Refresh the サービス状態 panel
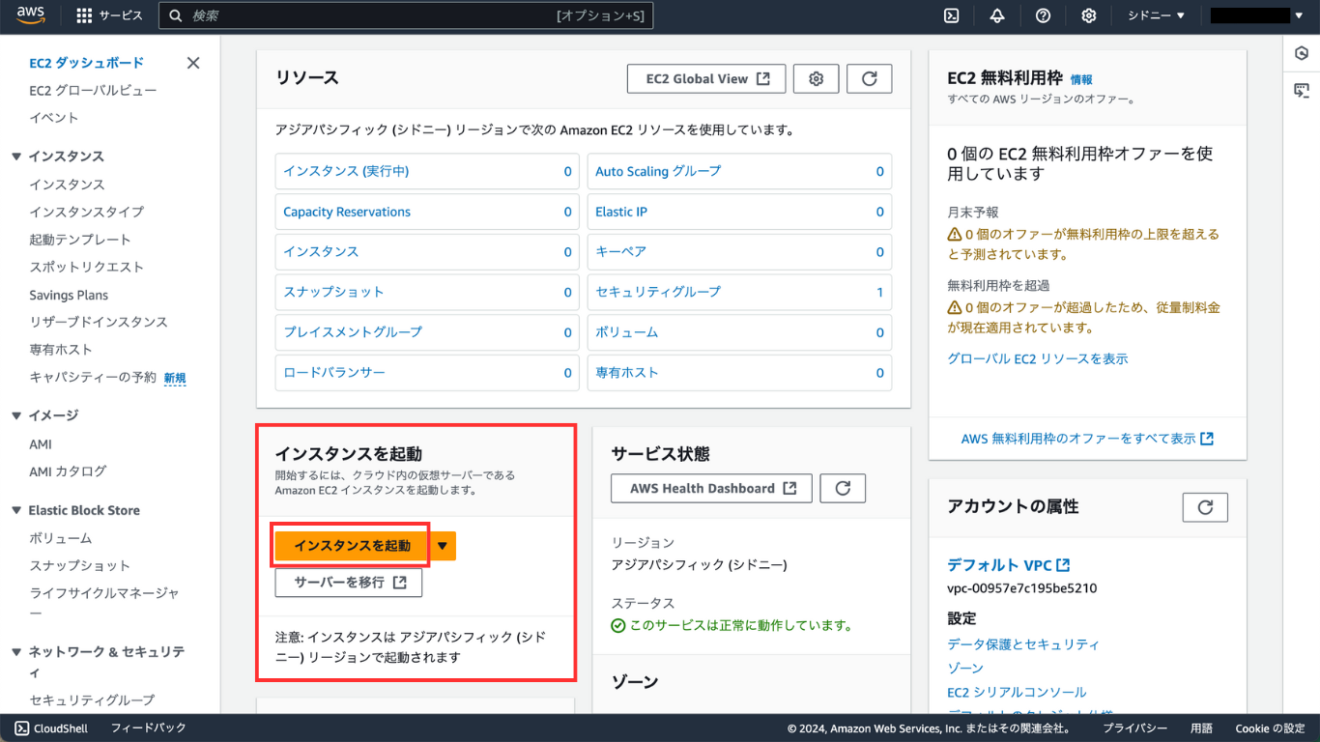The image size is (1320, 742). [x=842, y=488]
